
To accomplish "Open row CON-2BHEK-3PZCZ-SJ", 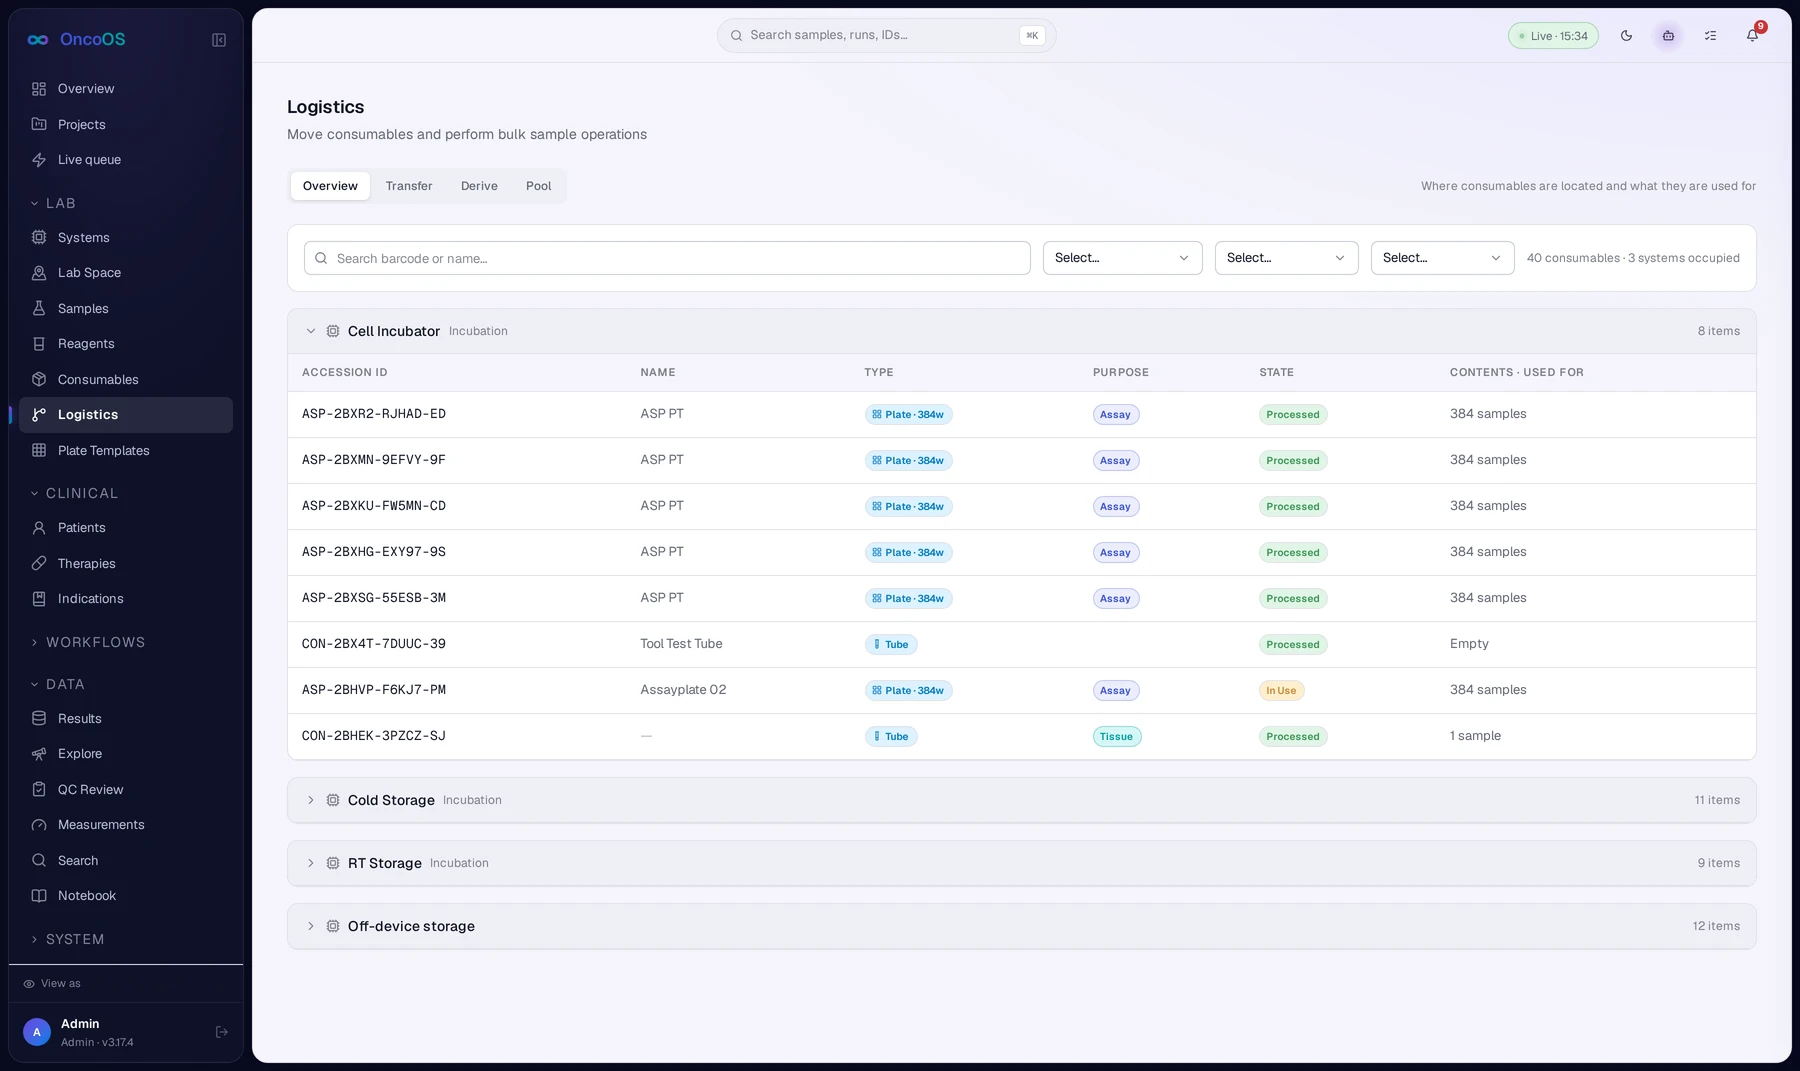I will [x=1021, y=736].
